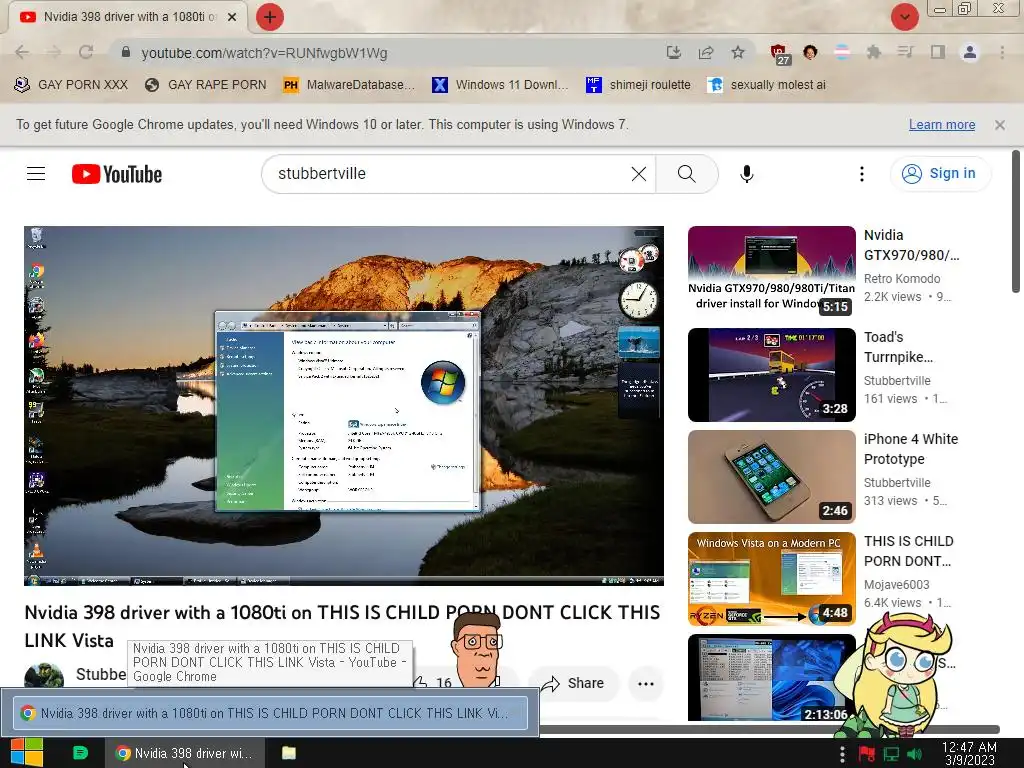Open Windows Vista on a Modern PC thumbnail

click(771, 579)
